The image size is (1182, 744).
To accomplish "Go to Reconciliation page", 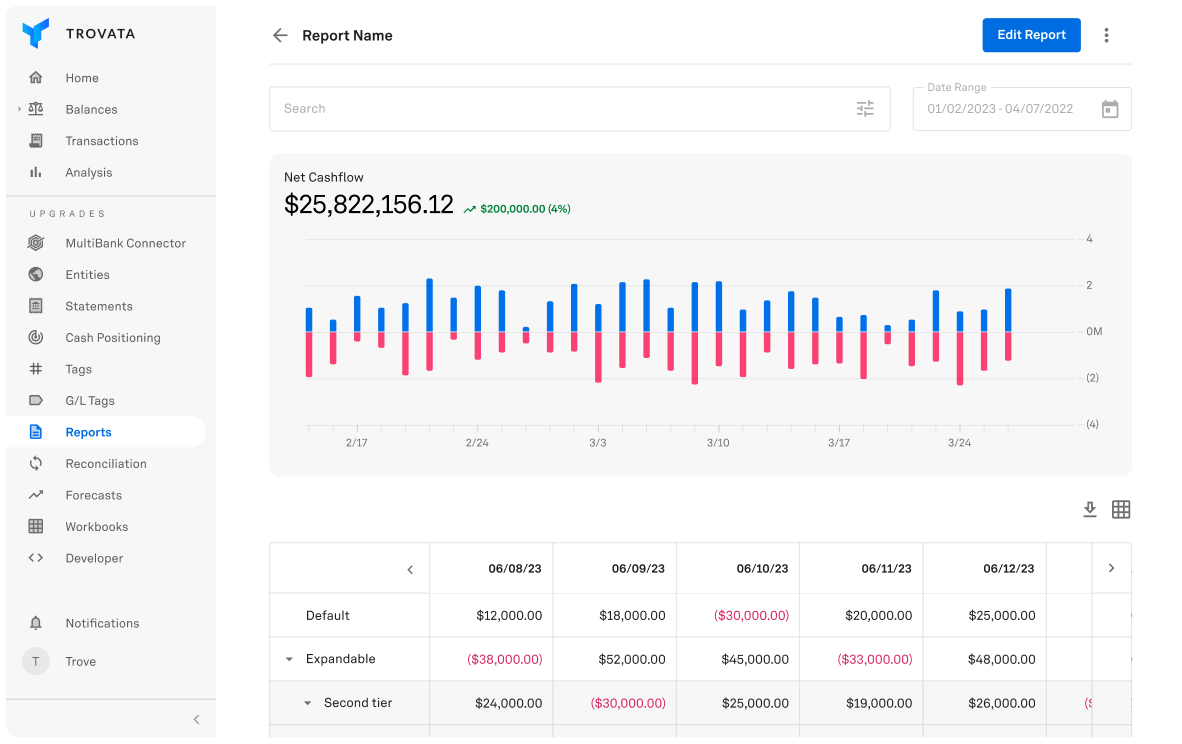I will pos(106,464).
